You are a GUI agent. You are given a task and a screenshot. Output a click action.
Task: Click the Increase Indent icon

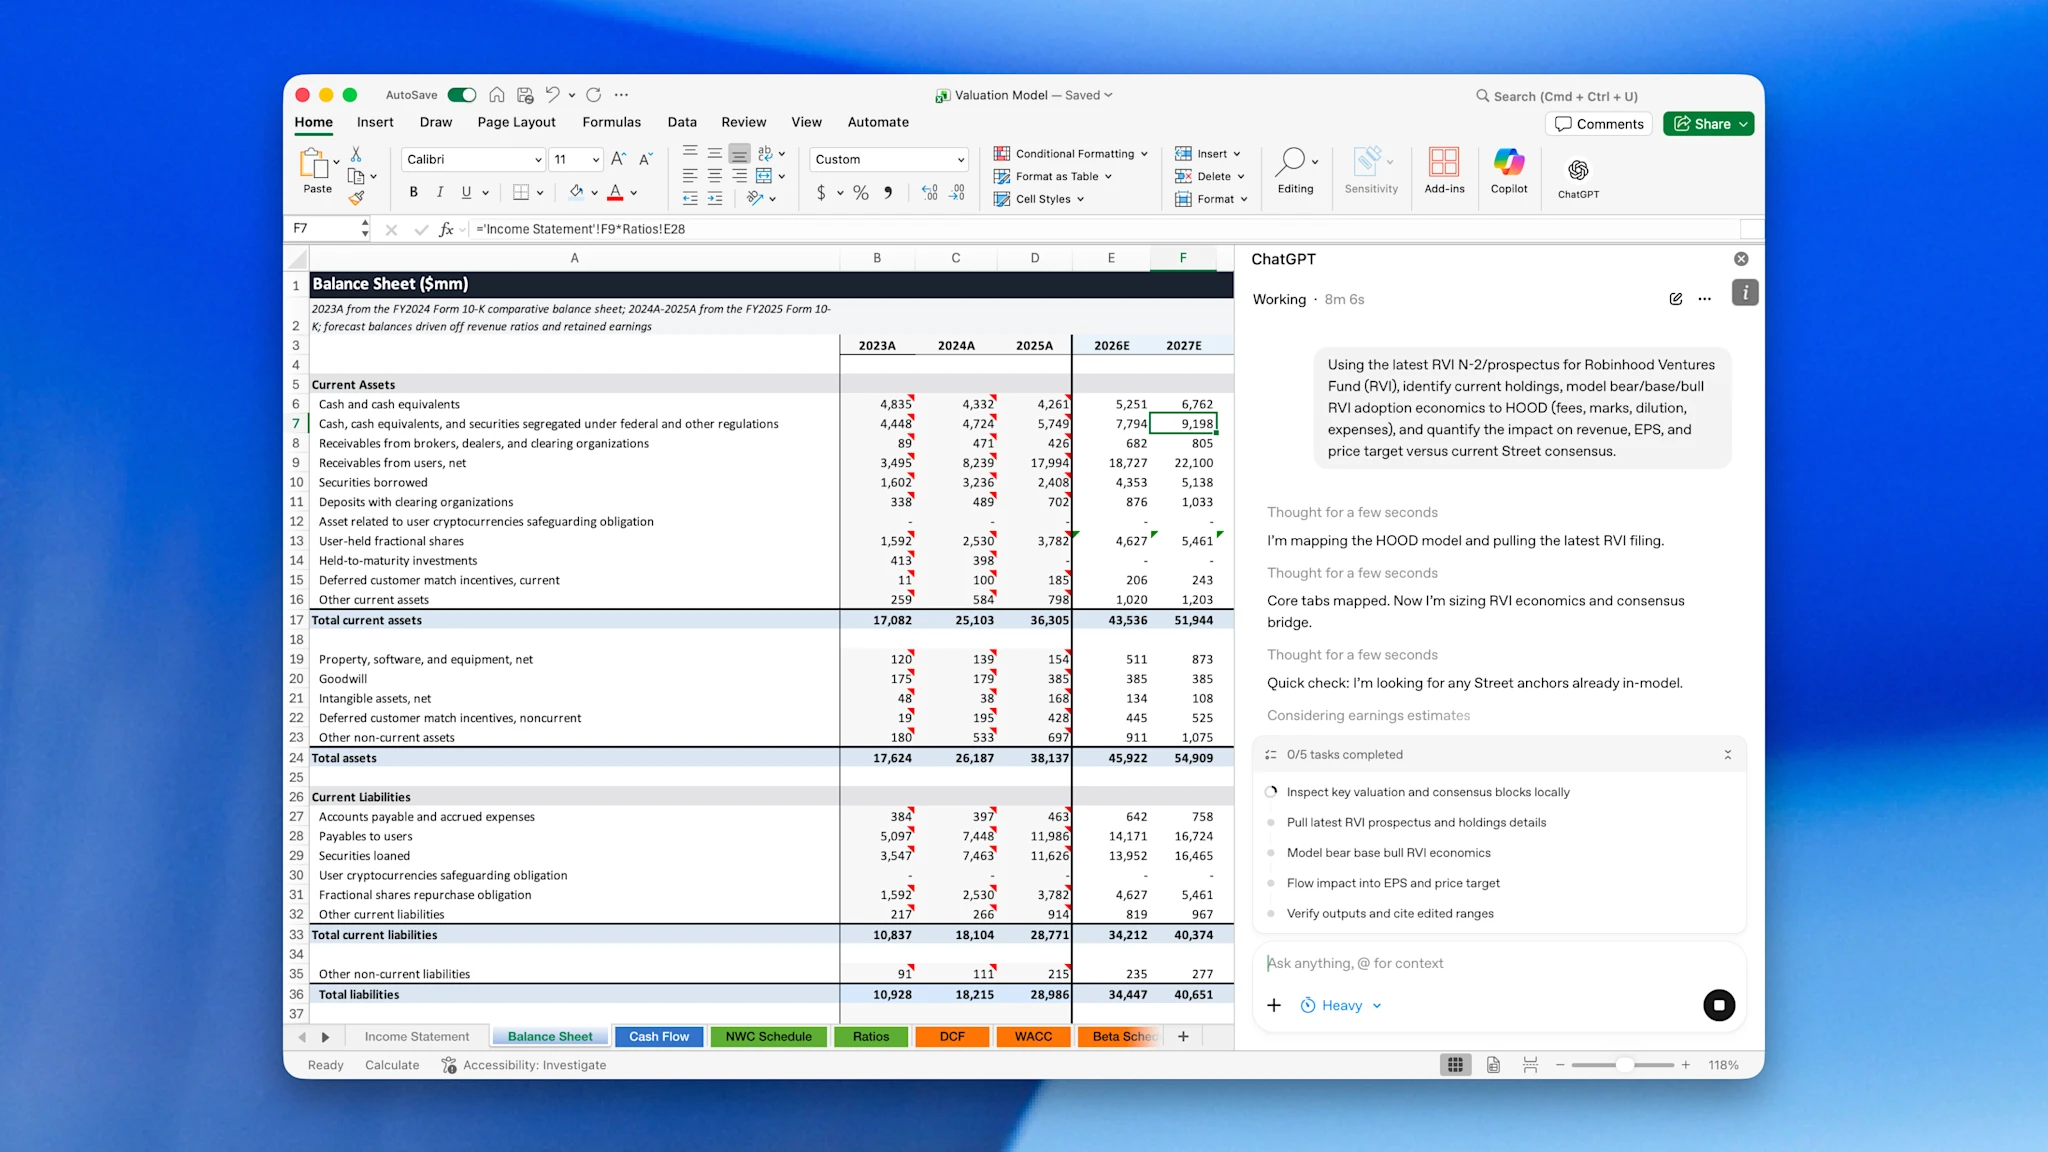tap(715, 198)
